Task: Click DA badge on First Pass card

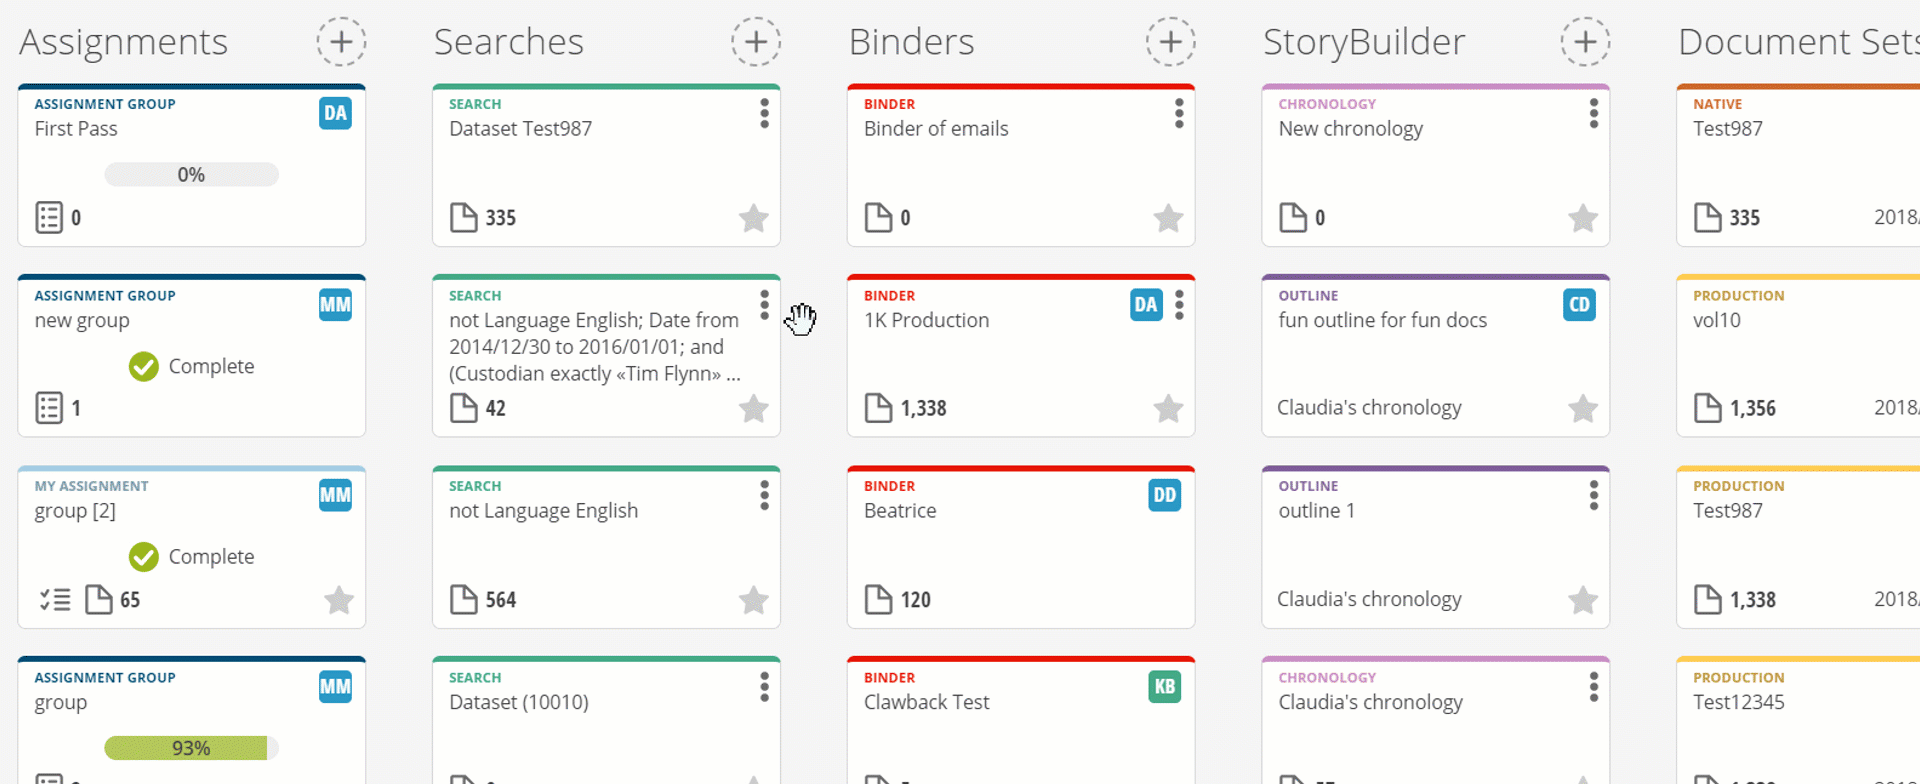Action: [335, 113]
